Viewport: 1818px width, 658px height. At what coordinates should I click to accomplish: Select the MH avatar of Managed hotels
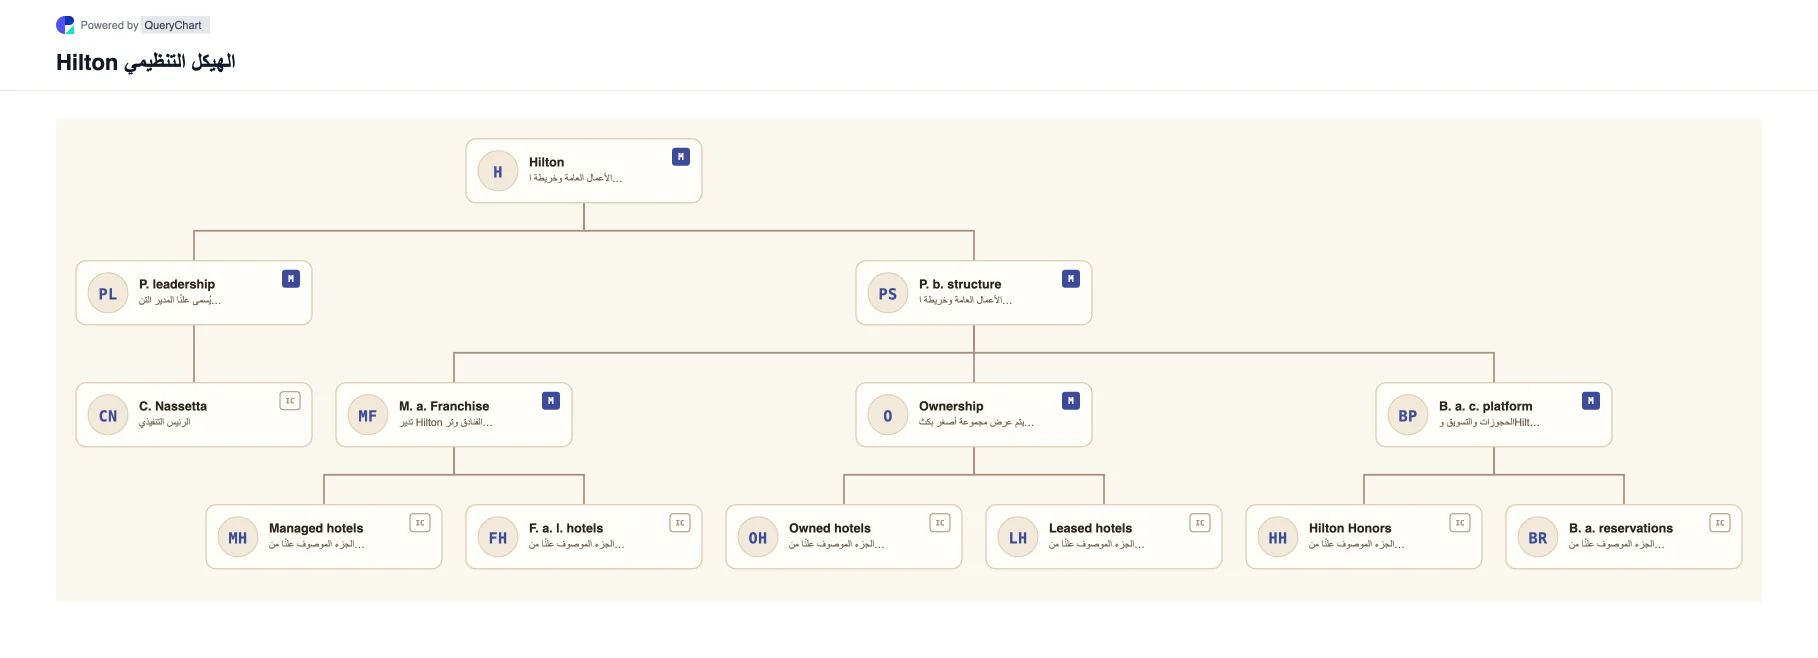click(238, 538)
